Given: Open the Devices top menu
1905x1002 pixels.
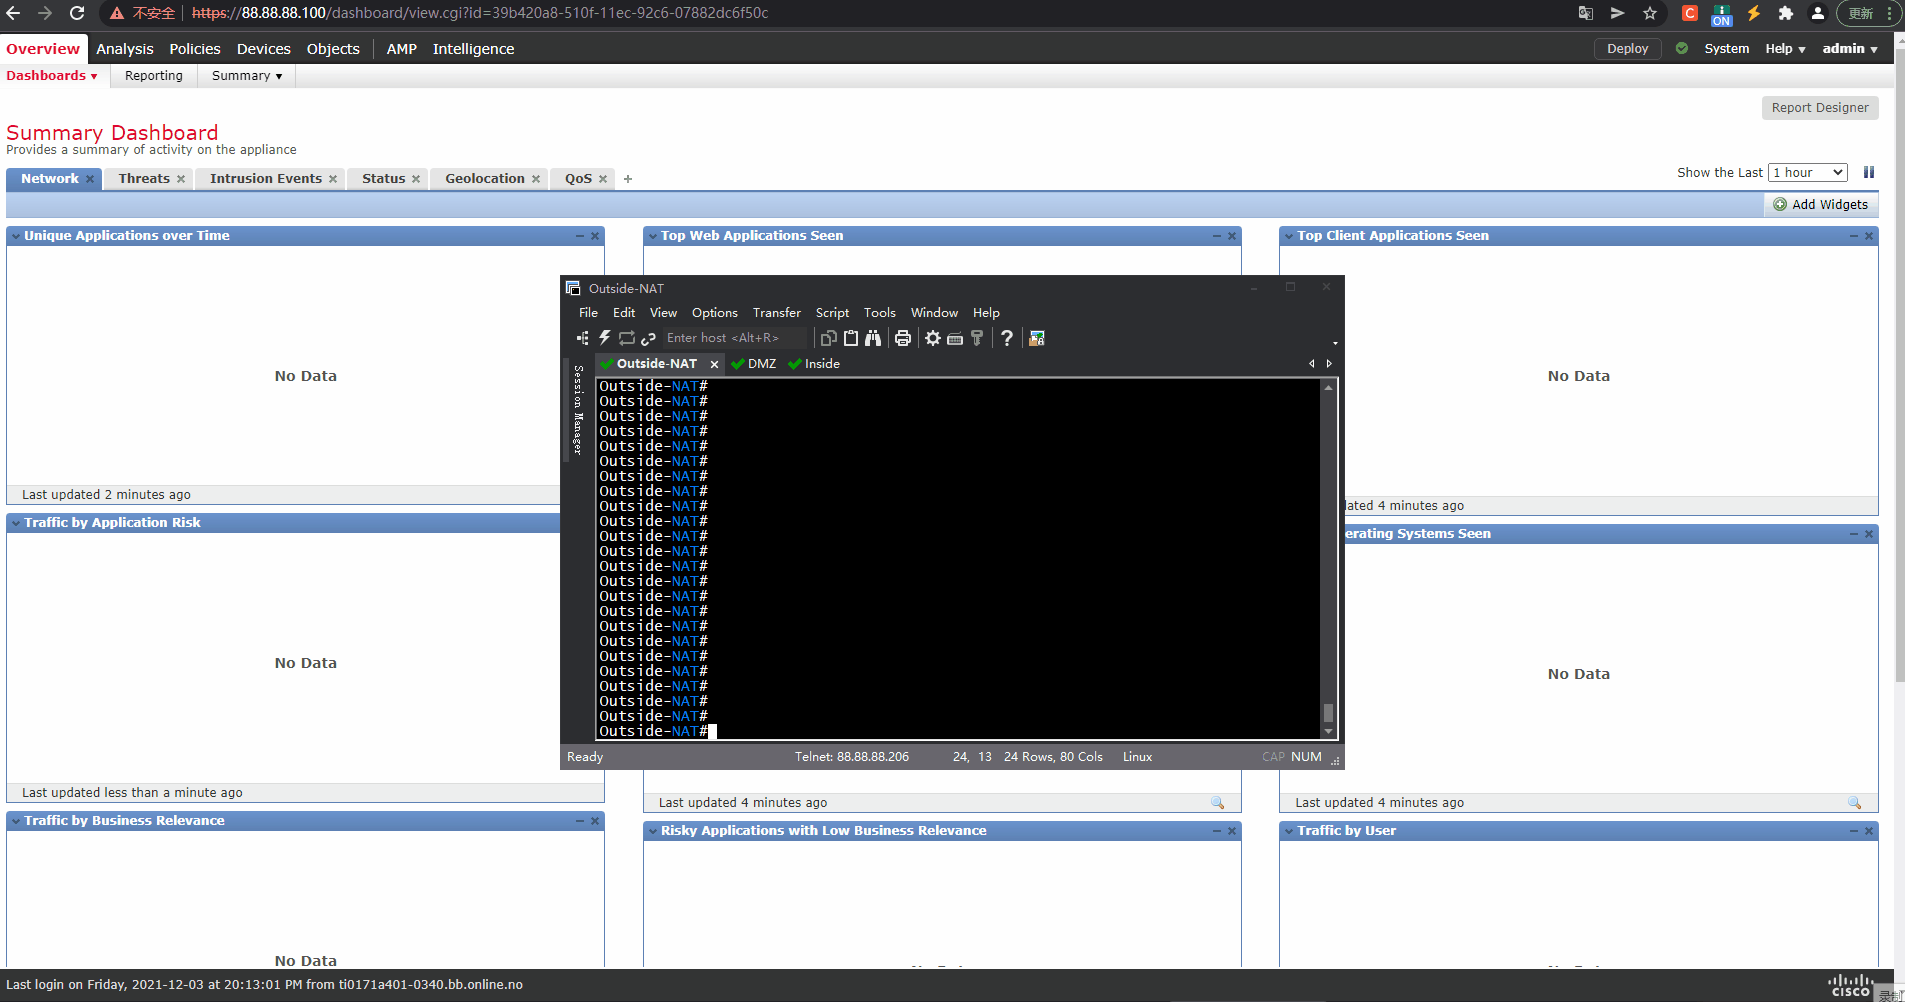Looking at the screenshot, I should (x=264, y=49).
